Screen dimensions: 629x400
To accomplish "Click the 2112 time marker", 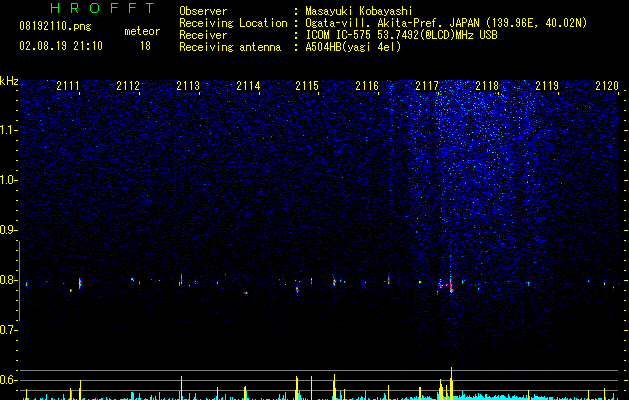I will [128, 85].
